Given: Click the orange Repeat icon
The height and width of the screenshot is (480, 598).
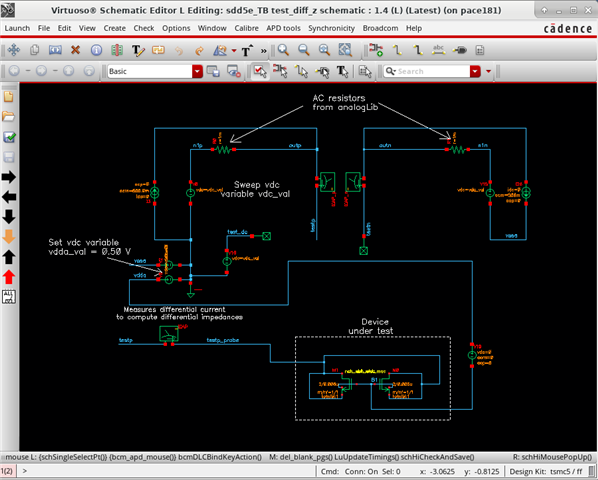Looking at the screenshot, I should 158,50.
